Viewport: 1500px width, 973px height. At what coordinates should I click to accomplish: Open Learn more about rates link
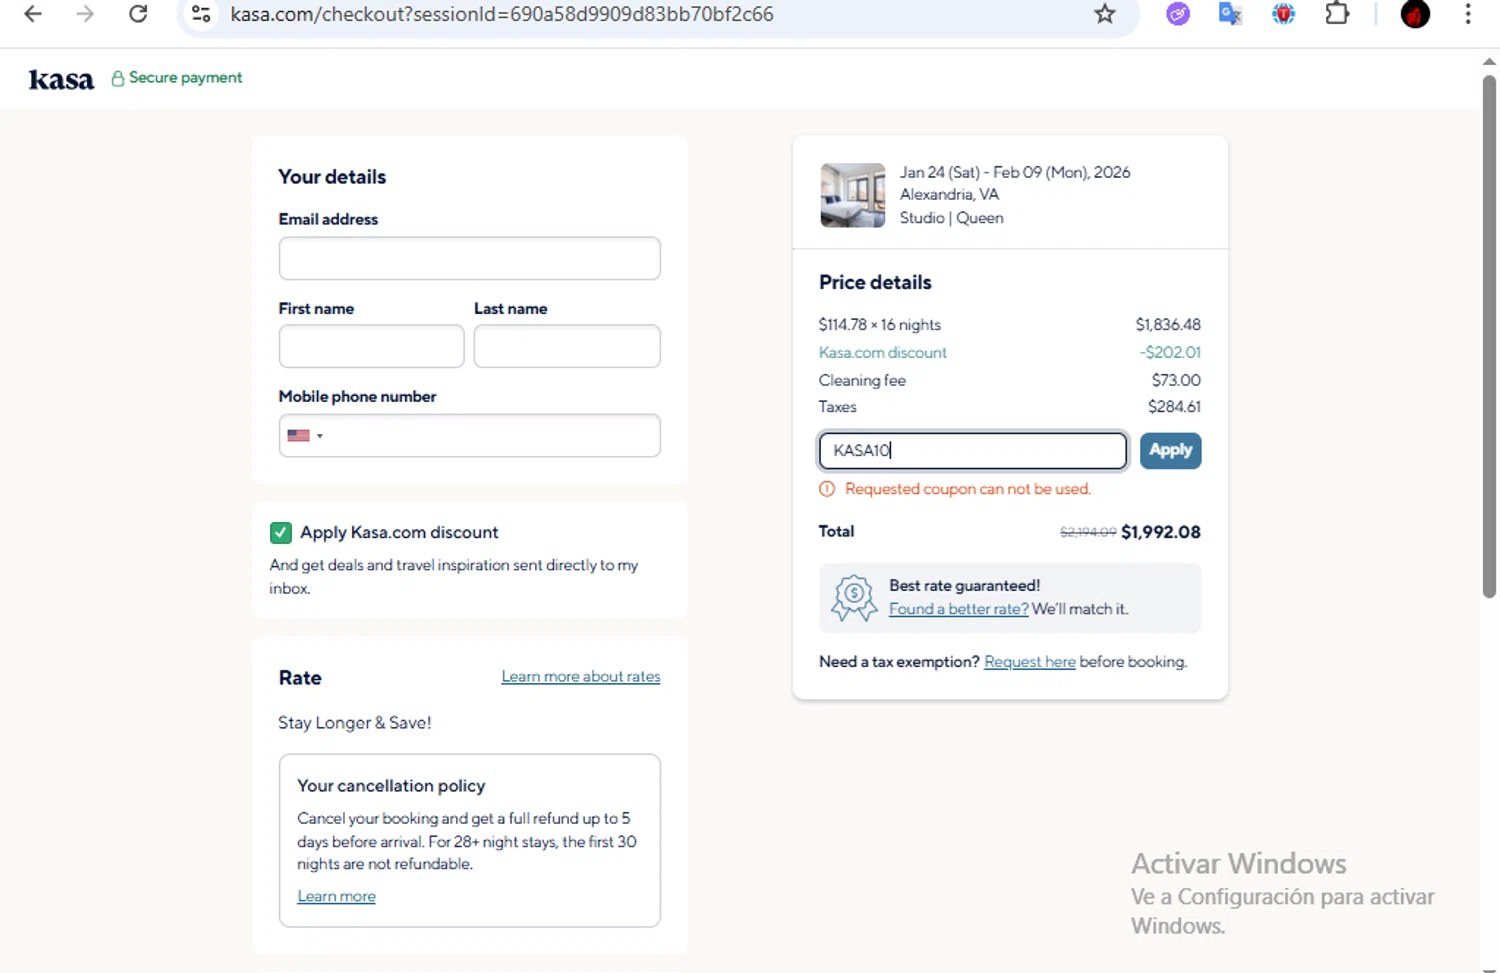581,677
